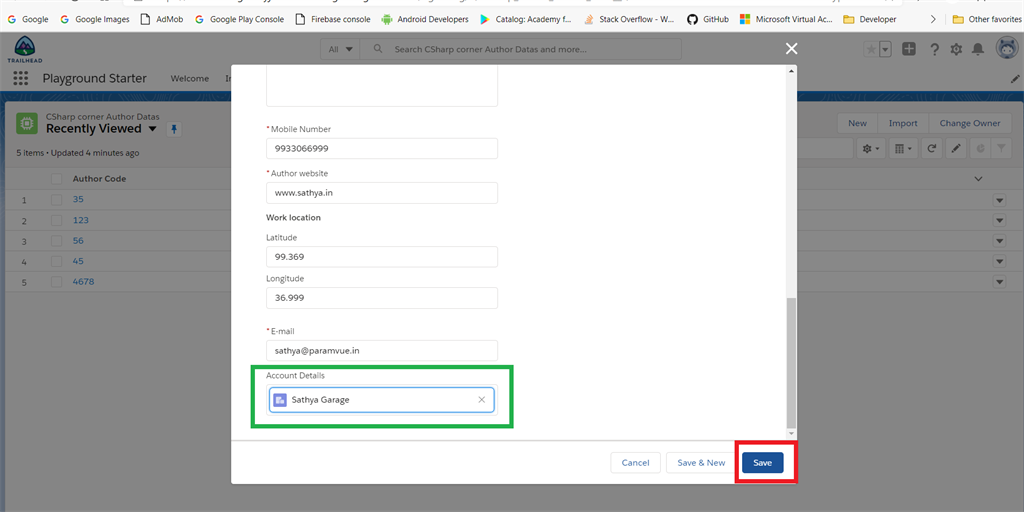Click the Mobile Number input field
The height and width of the screenshot is (512, 1024).
click(382, 148)
